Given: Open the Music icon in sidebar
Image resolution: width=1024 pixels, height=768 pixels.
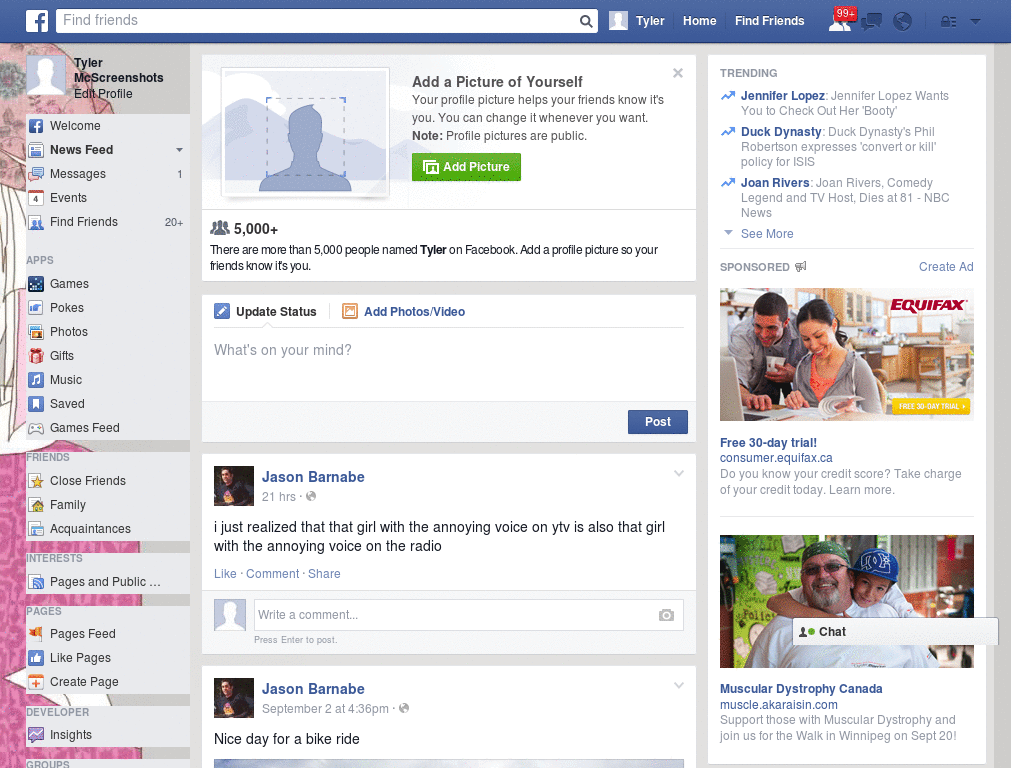Looking at the screenshot, I should tap(36, 380).
